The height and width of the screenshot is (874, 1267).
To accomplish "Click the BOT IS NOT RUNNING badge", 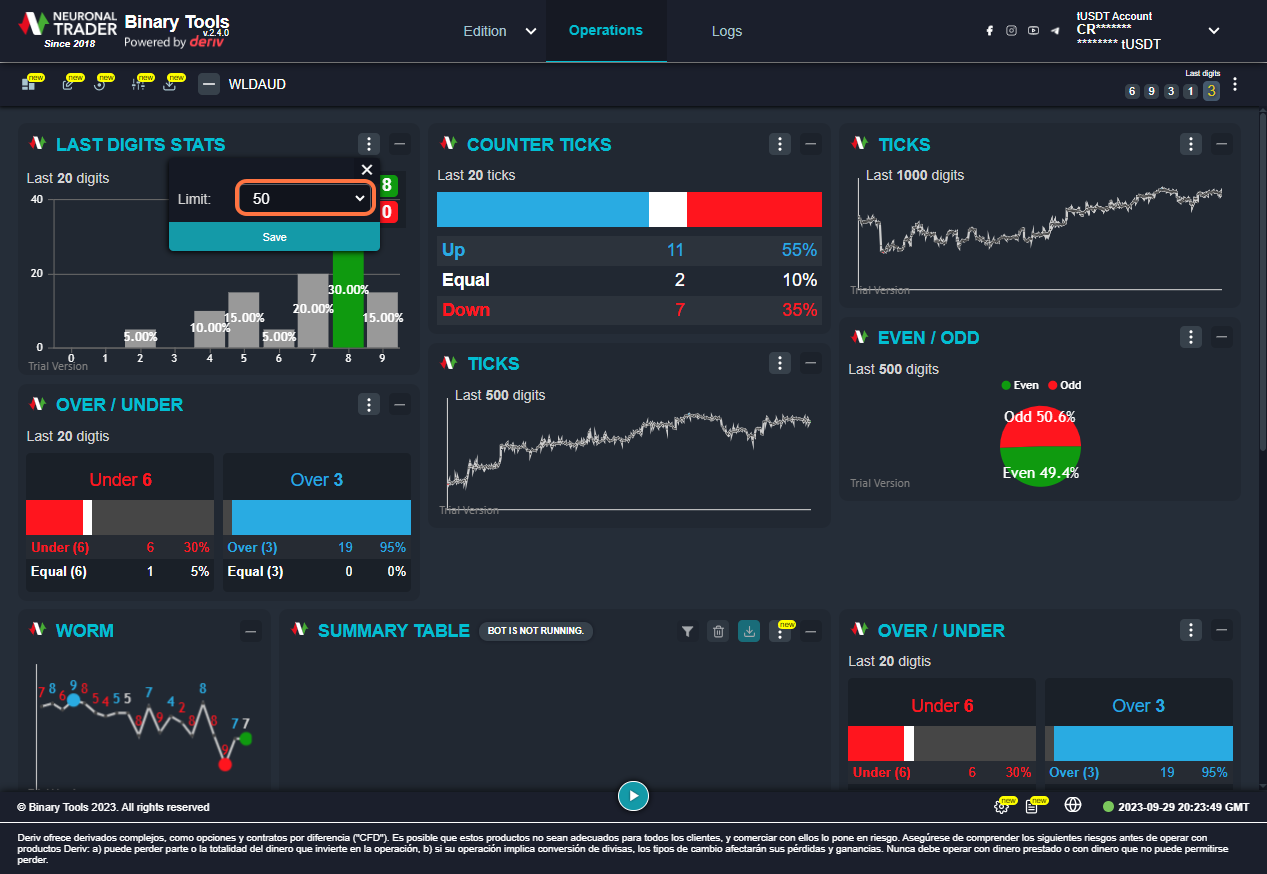I will pyautogui.click(x=536, y=631).
